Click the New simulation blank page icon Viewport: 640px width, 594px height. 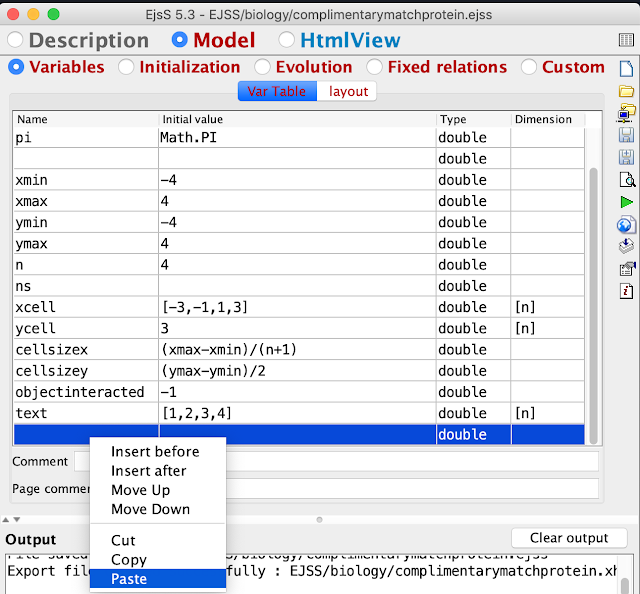click(x=626, y=68)
